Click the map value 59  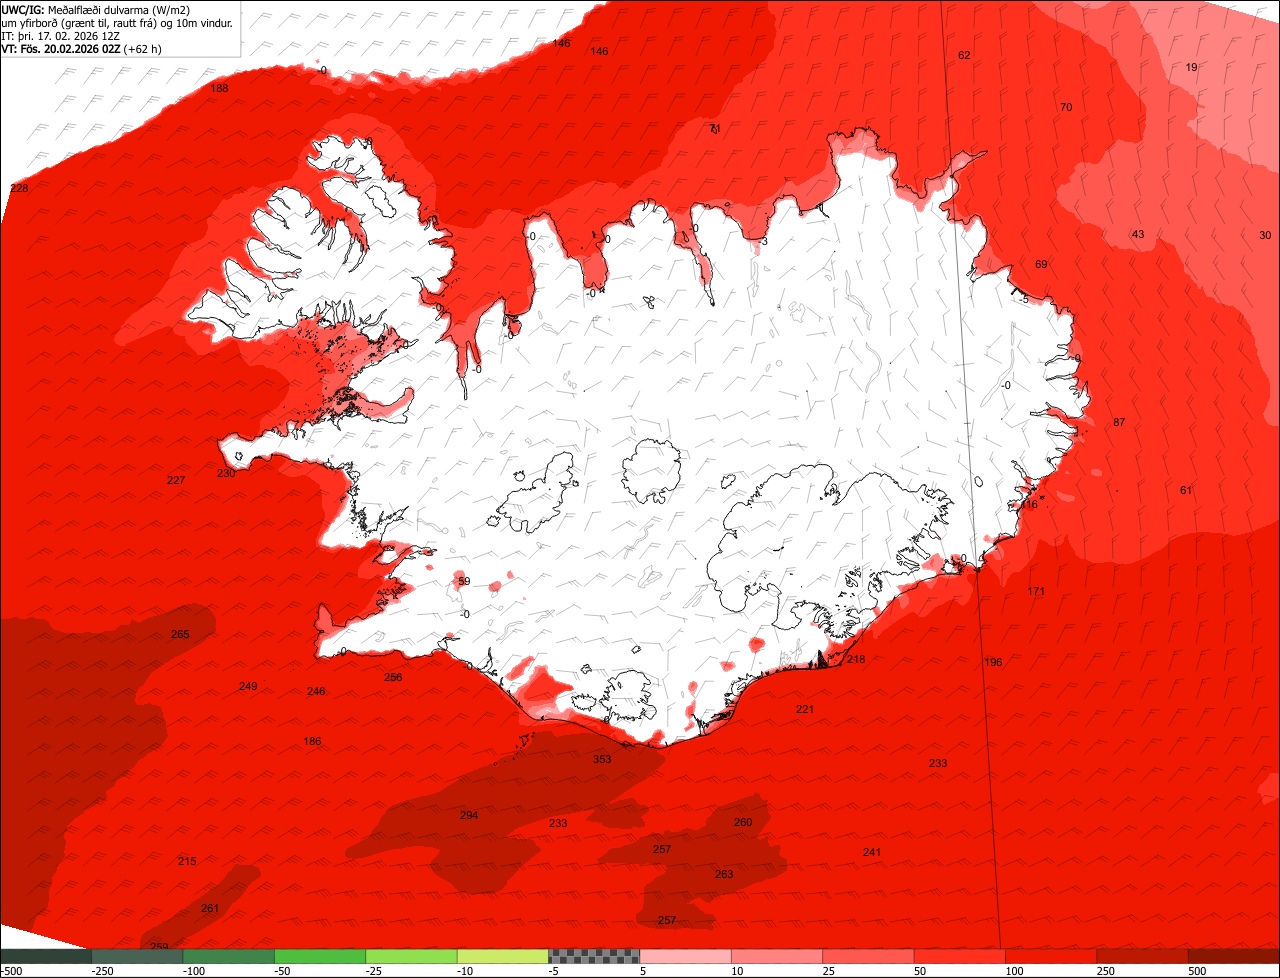pos(463,581)
